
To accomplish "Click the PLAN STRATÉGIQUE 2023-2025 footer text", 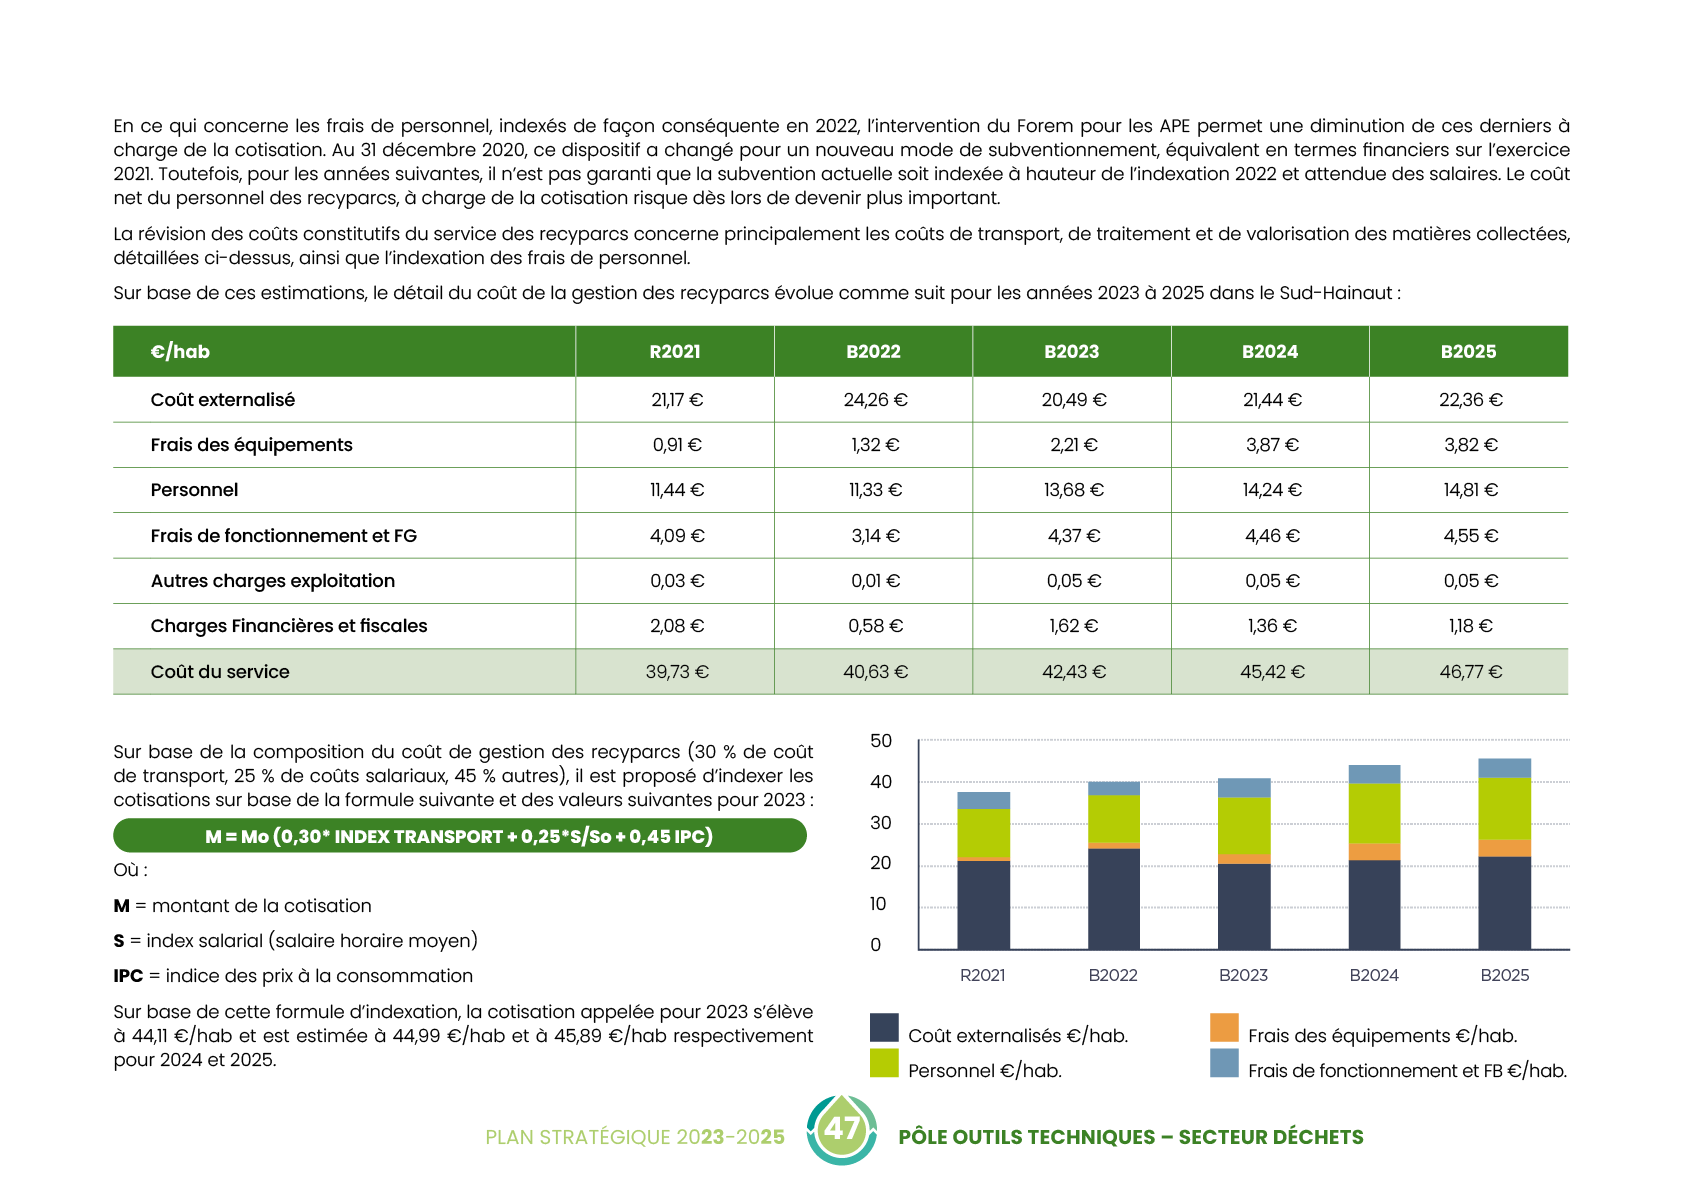I will coord(634,1137).
